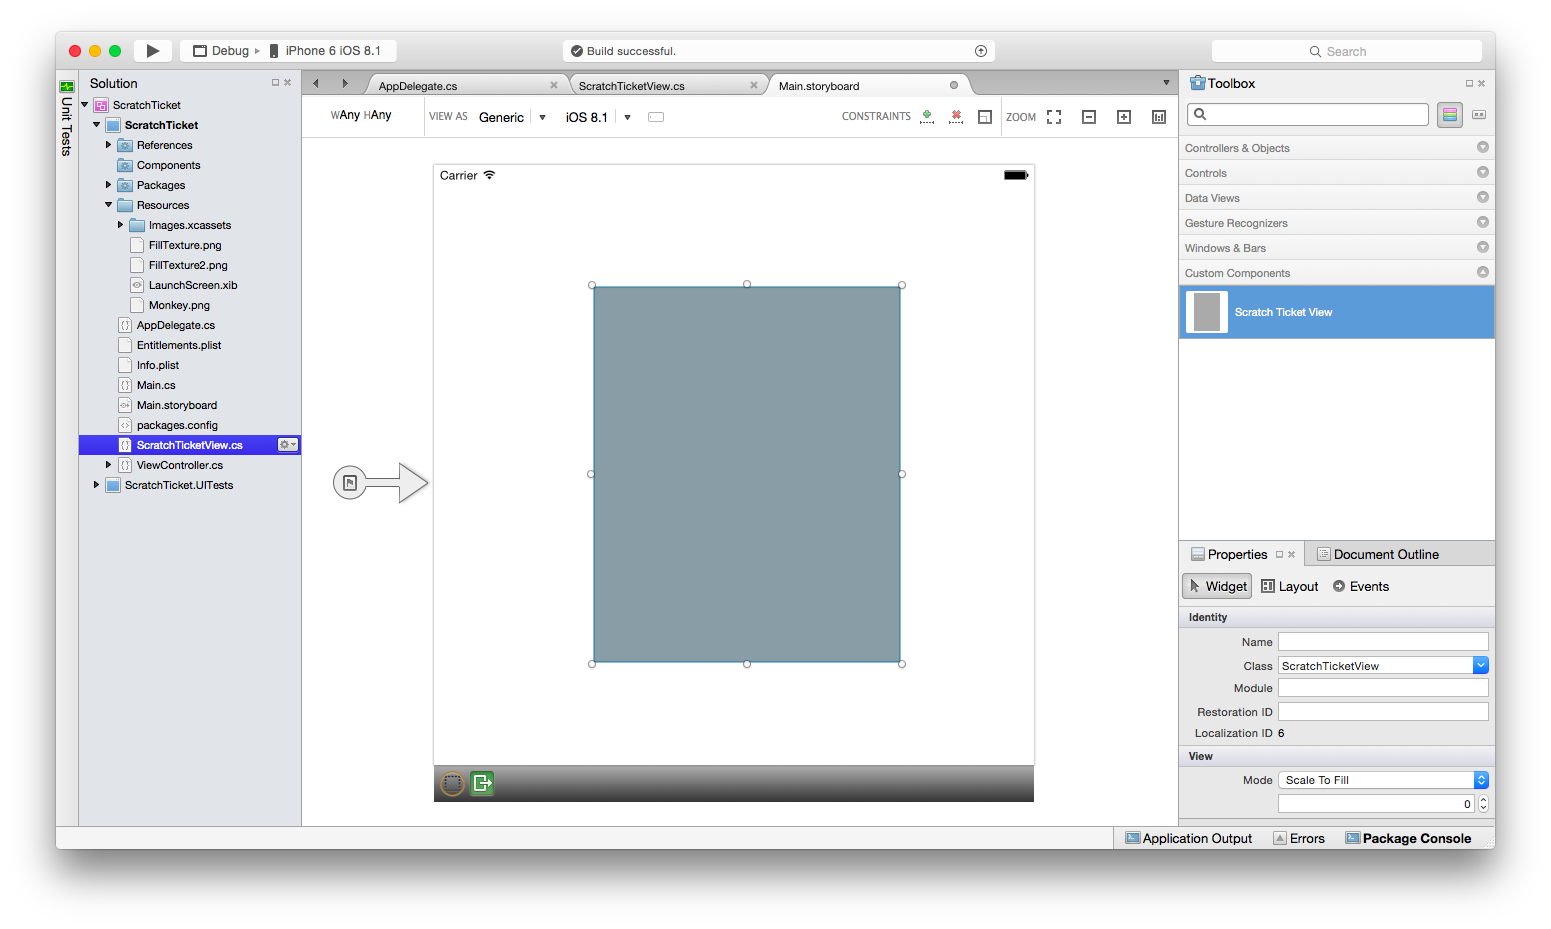The width and height of the screenshot is (1551, 929).
Task: Toggle Toolbox compact mode
Action: point(1479,115)
